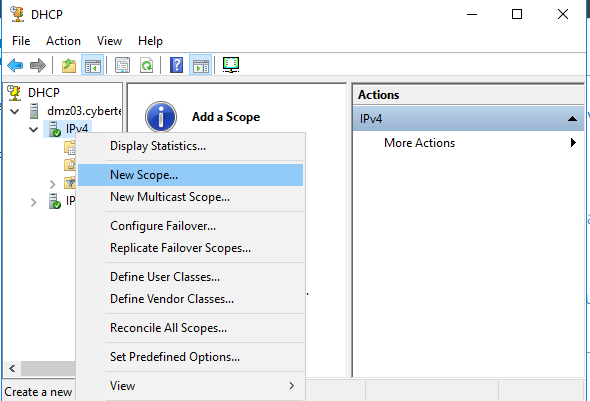Toggle Show/Hide Console Tree icon

tap(92, 65)
